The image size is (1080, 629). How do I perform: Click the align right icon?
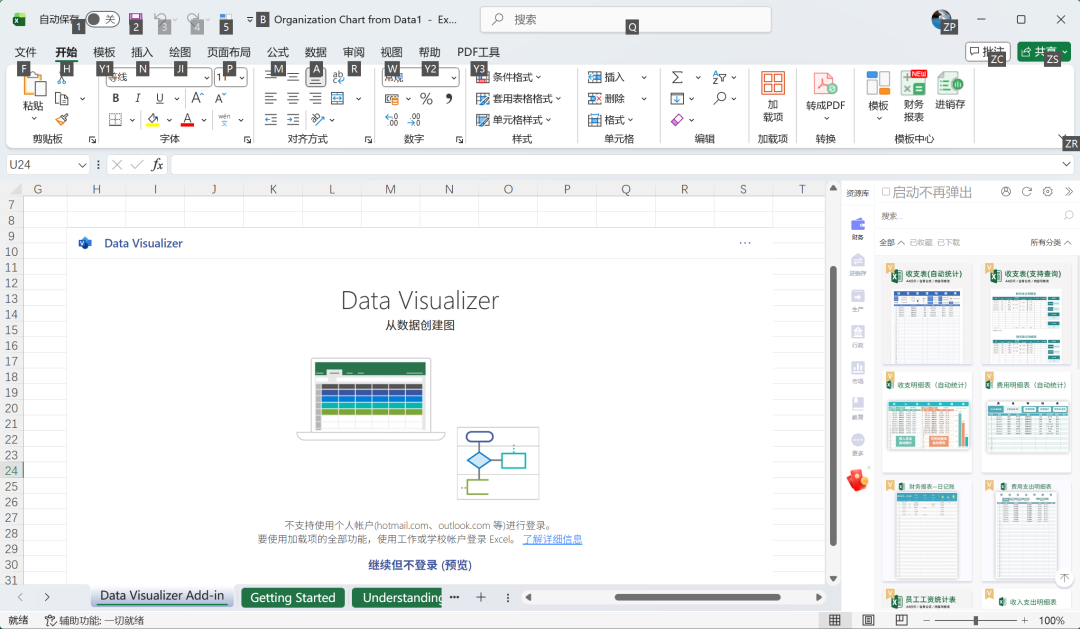[315, 99]
